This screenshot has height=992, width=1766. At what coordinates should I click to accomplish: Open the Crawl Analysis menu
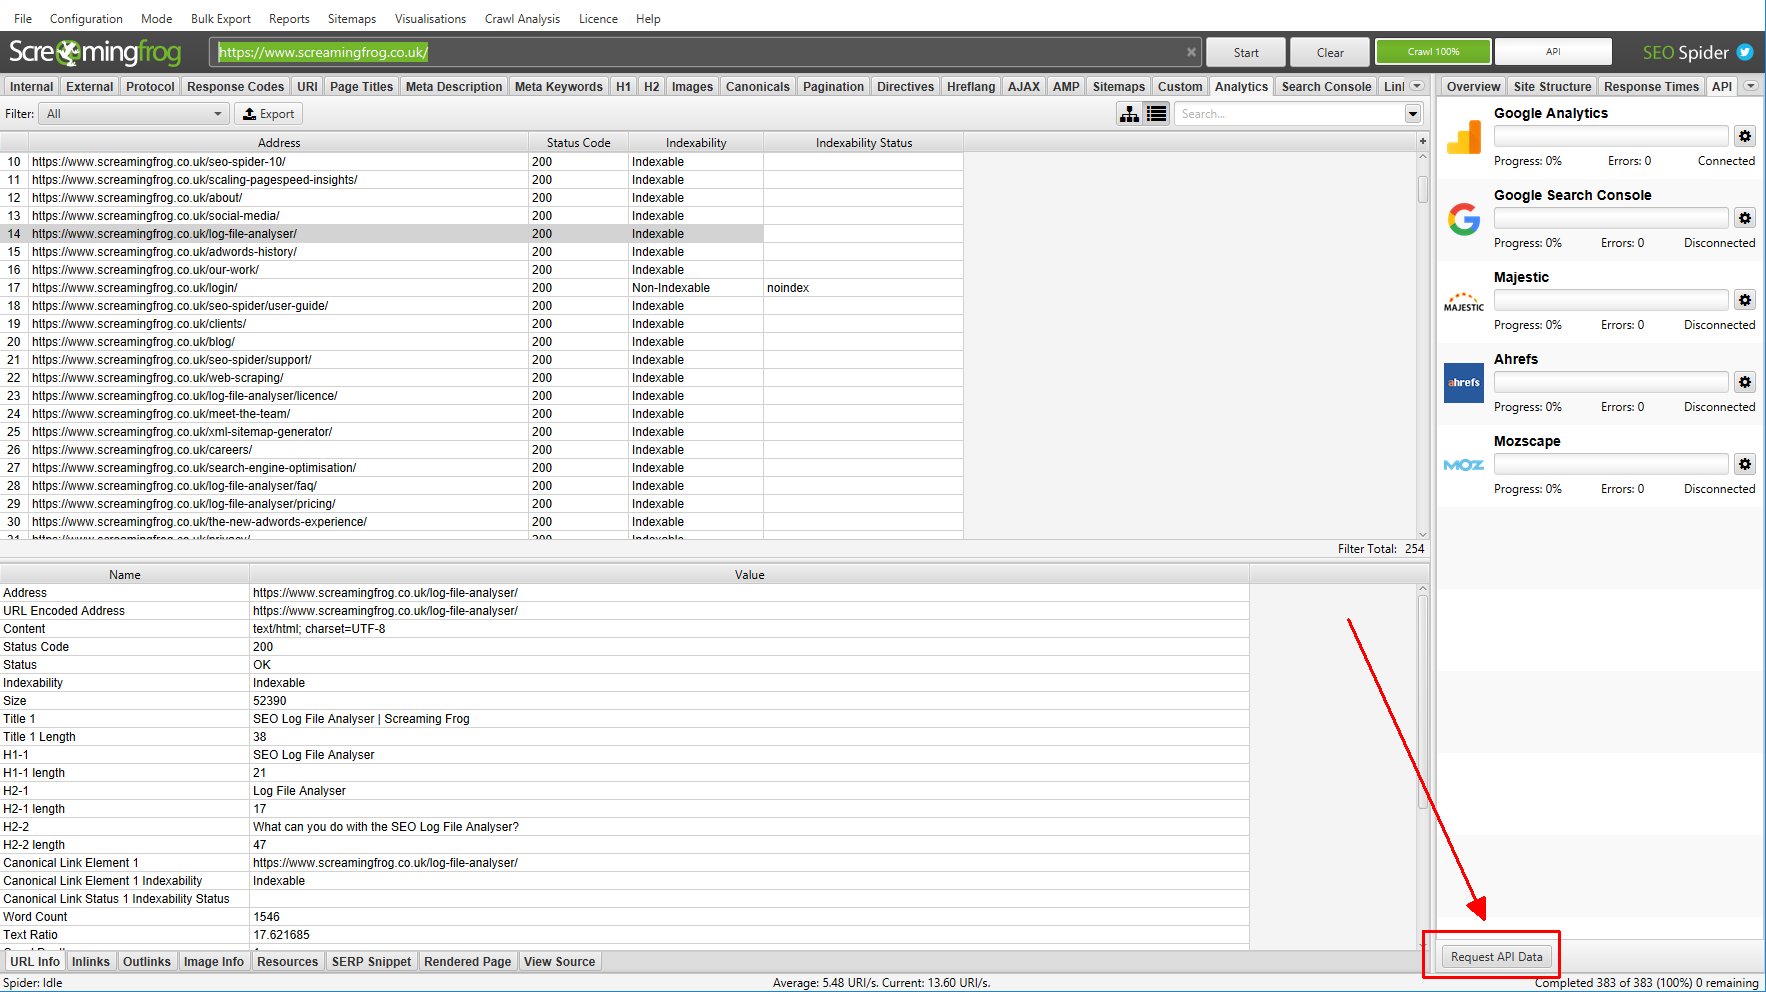click(522, 18)
